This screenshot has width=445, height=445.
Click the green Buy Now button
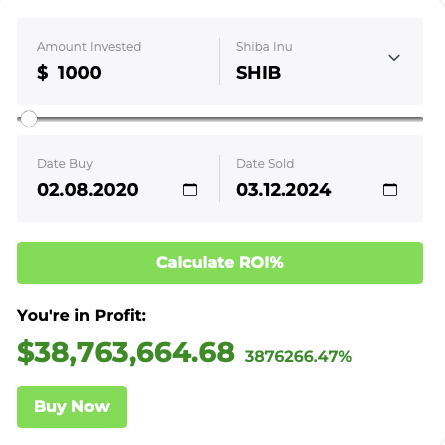(72, 407)
